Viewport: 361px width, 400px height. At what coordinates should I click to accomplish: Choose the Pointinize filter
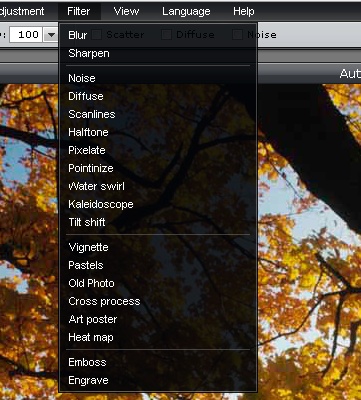point(158,168)
